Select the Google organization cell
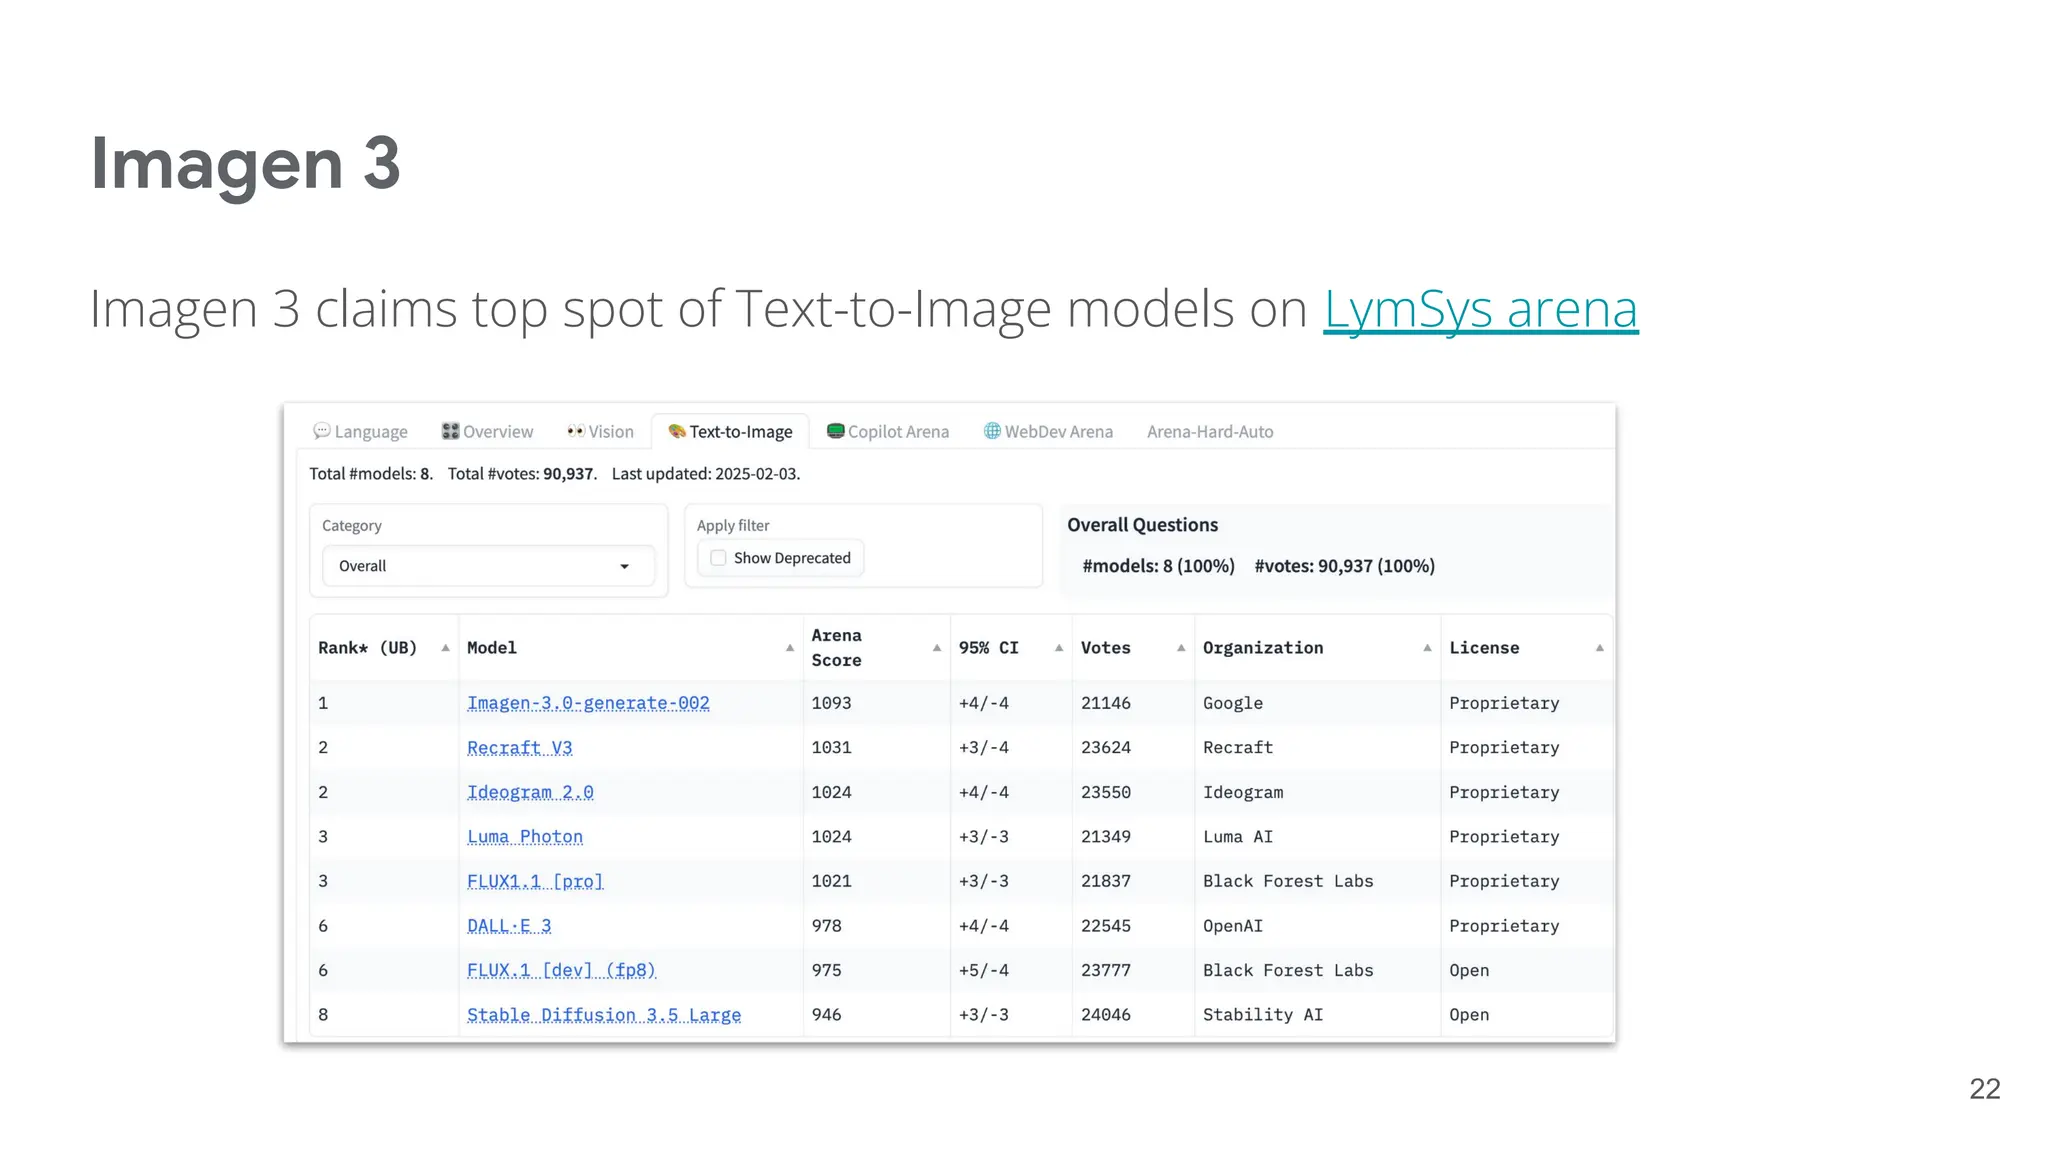This screenshot has width=2048, height=1152. pyautogui.click(x=1233, y=703)
